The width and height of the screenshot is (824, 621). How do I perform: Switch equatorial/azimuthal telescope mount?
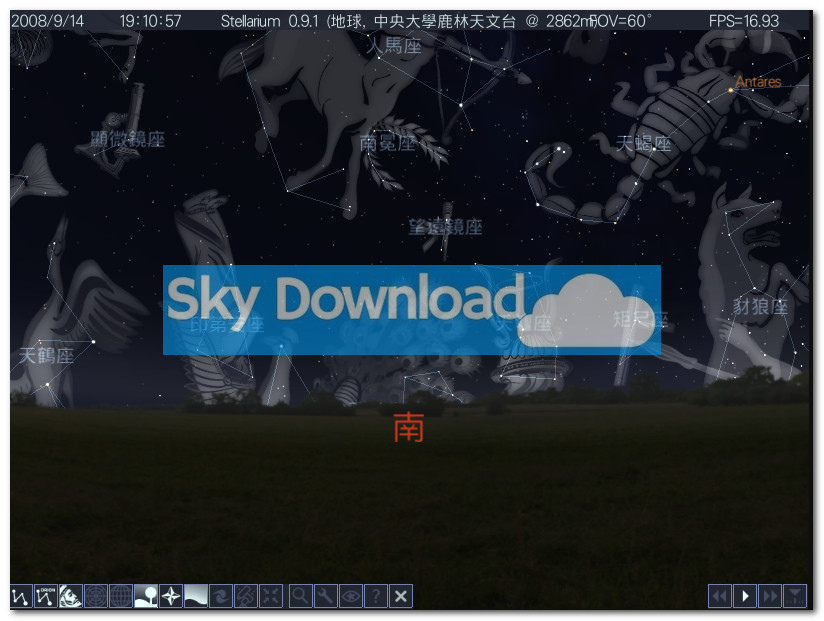[x=246, y=596]
